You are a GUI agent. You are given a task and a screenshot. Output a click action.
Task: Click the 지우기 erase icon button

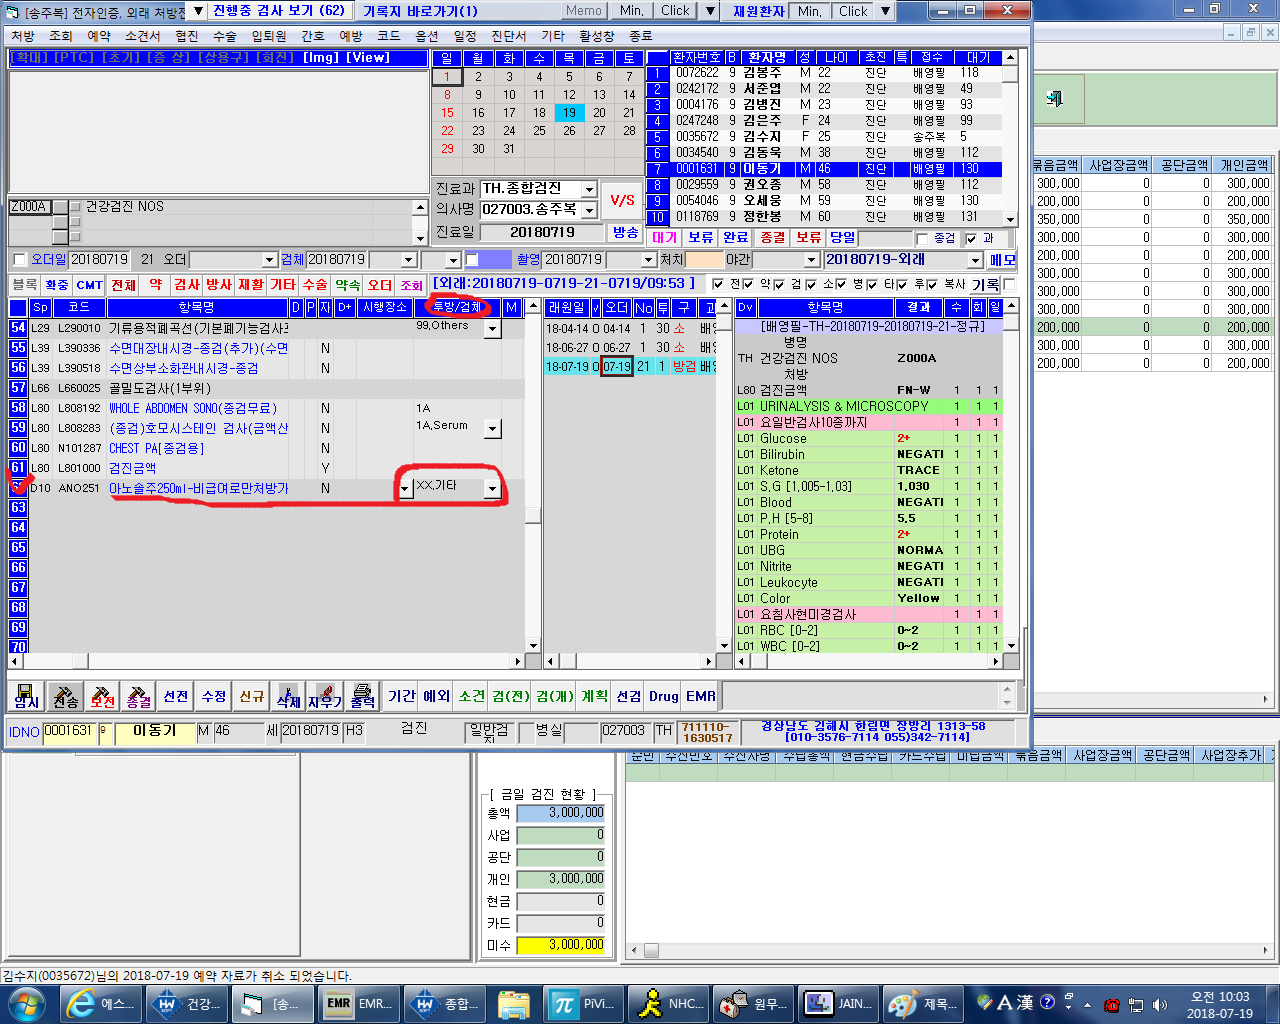[325, 695]
